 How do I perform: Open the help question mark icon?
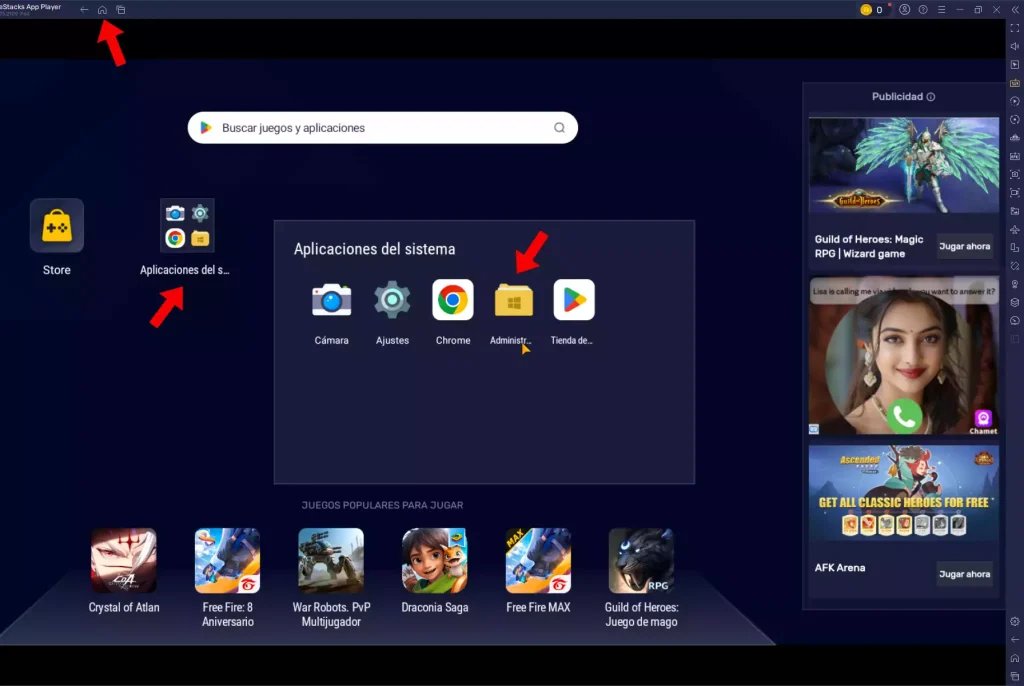coord(923,10)
